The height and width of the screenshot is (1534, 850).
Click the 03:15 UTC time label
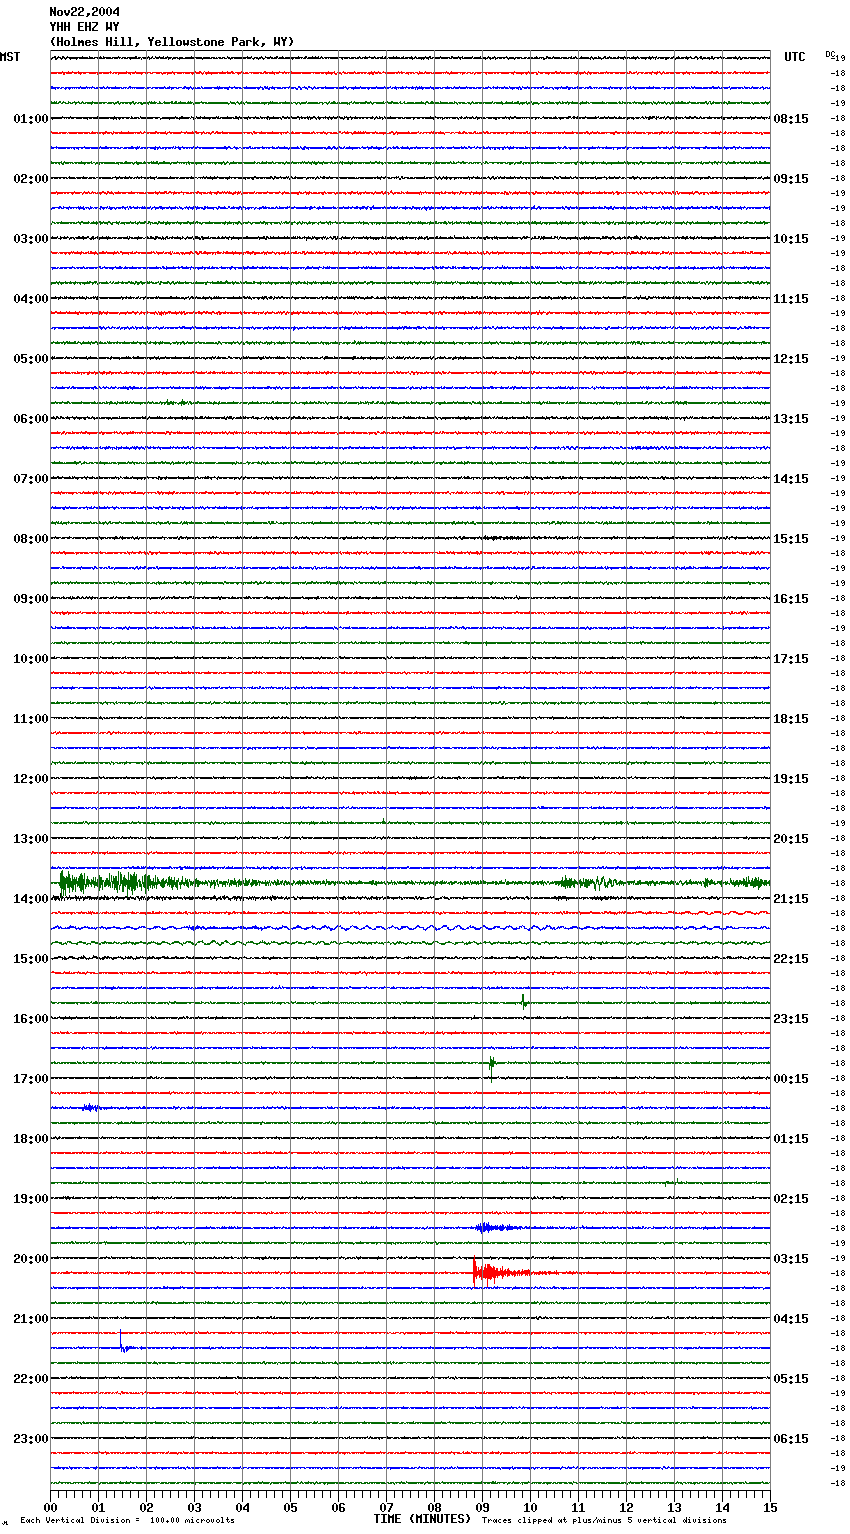tap(791, 1259)
